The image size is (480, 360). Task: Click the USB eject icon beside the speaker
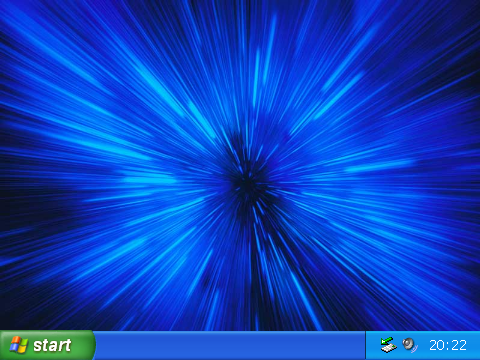coord(388,345)
